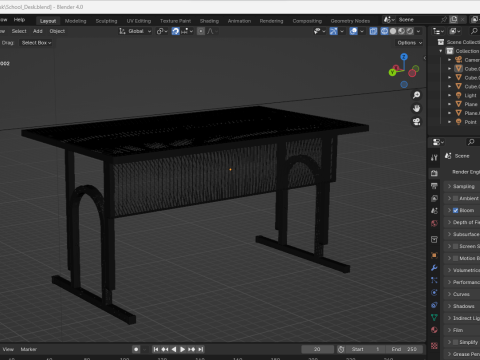The height and width of the screenshot is (360, 480).
Task: Toggle the snap magnet button
Action: [x=175, y=31]
